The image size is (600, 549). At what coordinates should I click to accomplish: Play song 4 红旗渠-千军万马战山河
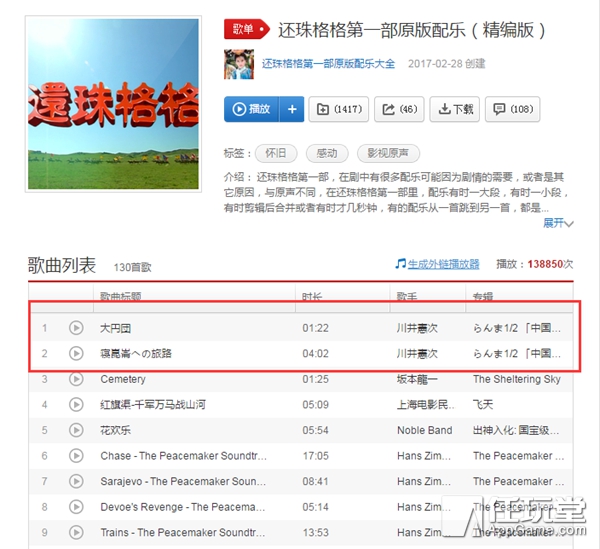click(x=76, y=404)
